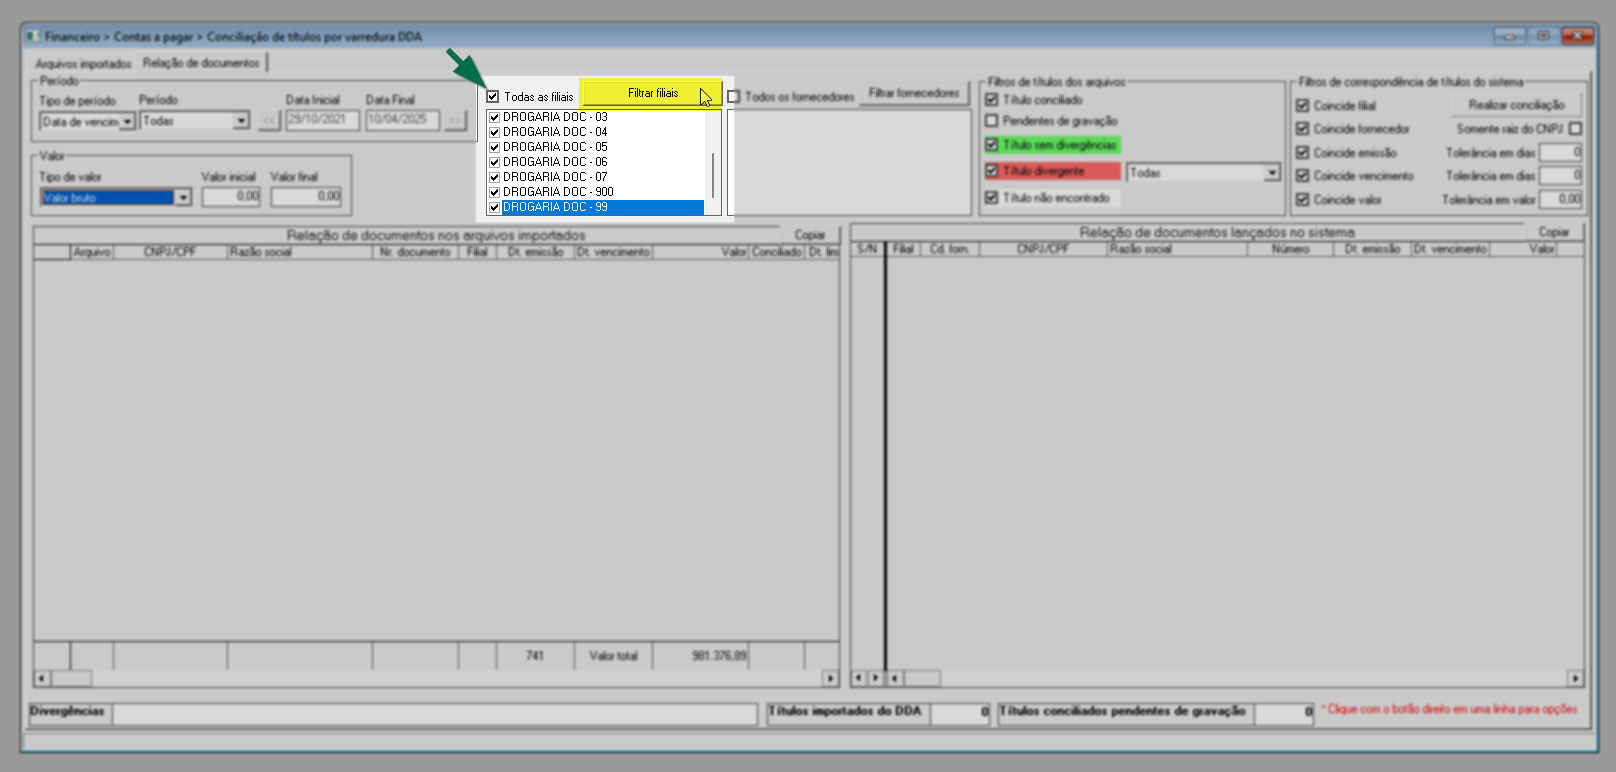Click Conciliado column header
Image resolution: width=1616 pixels, height=772 pixels.
click(x=777, y=252)
